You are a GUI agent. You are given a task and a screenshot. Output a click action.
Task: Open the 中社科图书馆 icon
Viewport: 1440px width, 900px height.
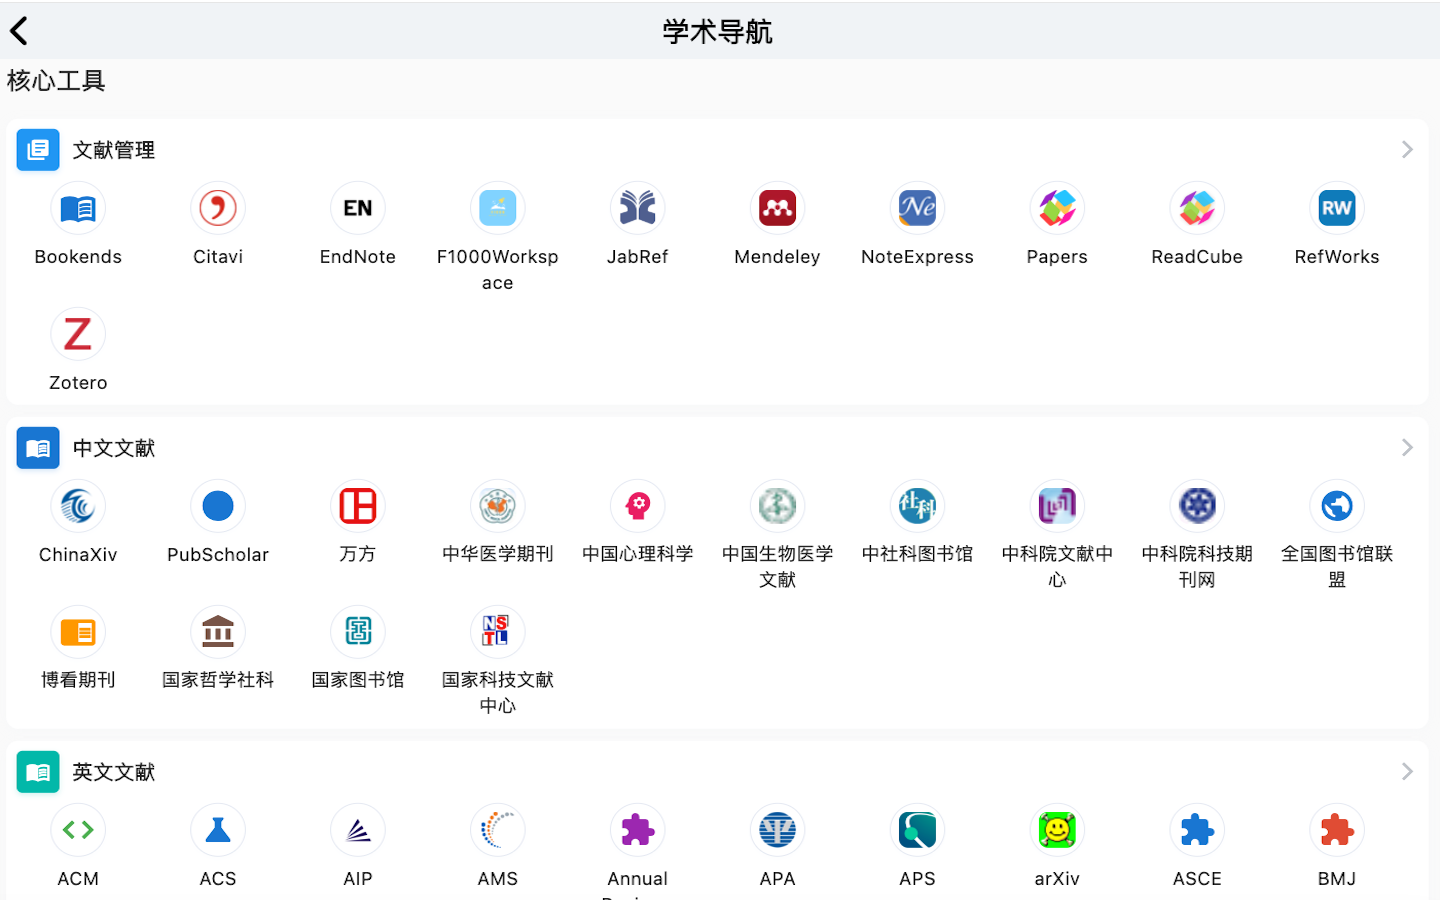point(917,506)
